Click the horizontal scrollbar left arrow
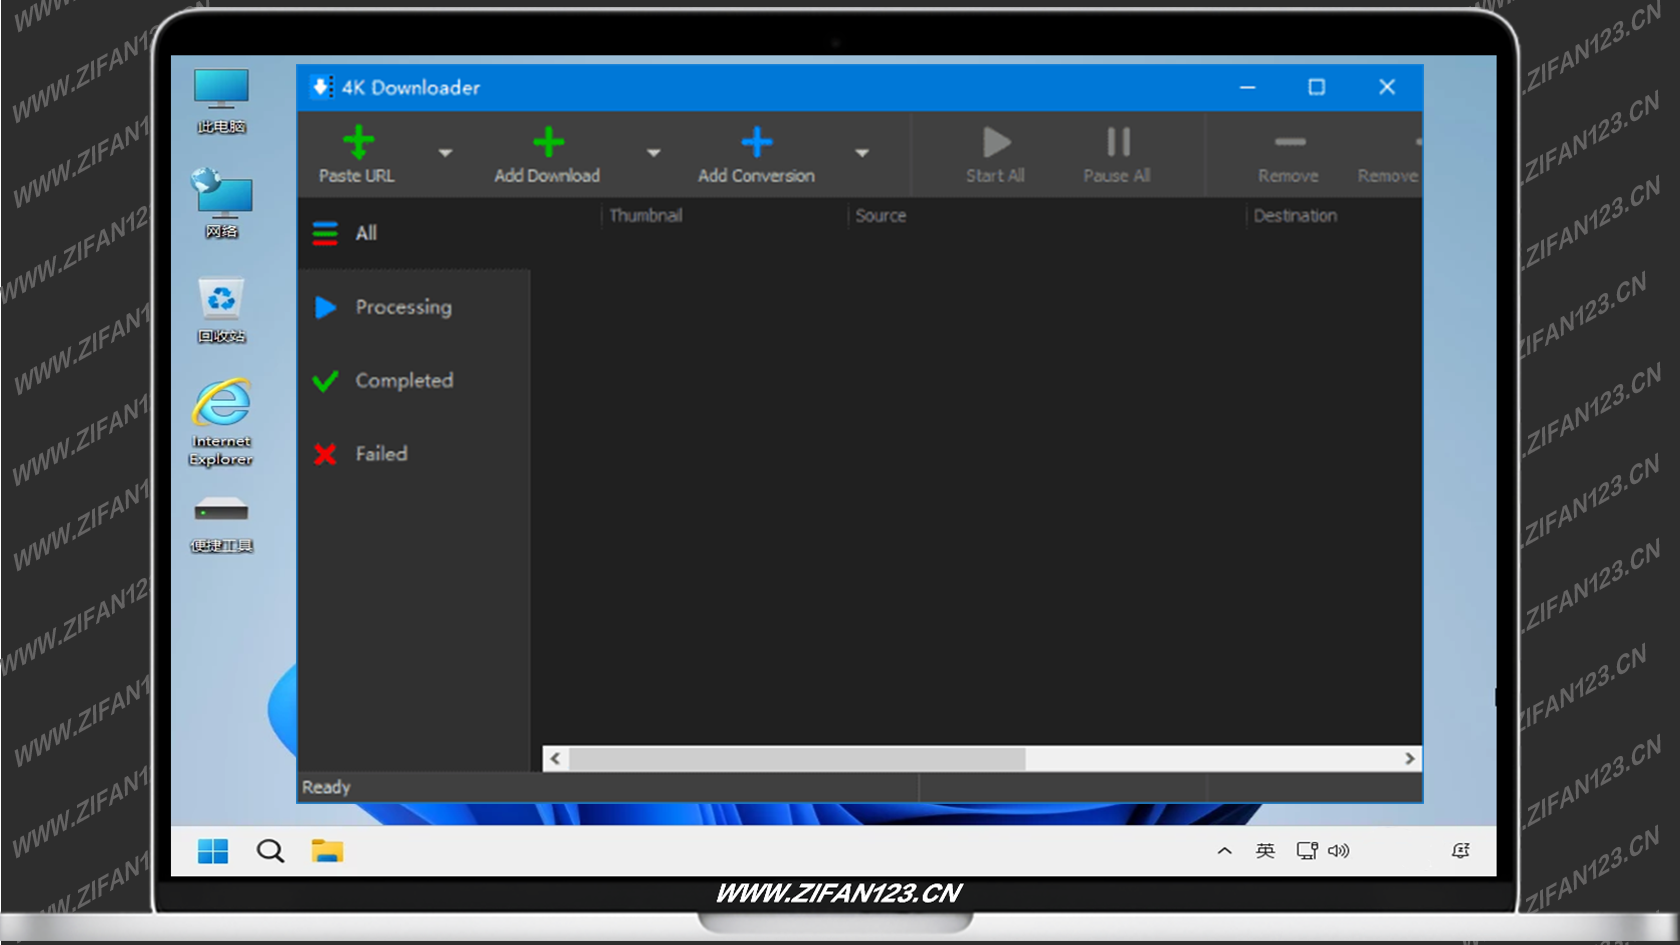Screen dimensions: 1680x945 [x=555, y=759]
